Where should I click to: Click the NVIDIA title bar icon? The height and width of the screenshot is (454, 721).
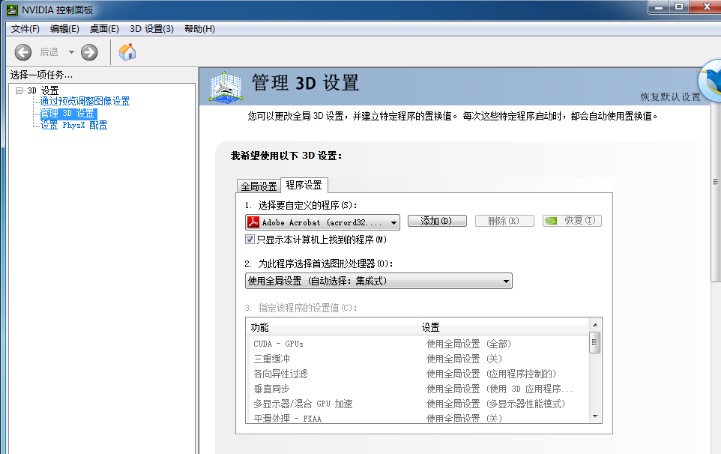(x=12, y=10)
